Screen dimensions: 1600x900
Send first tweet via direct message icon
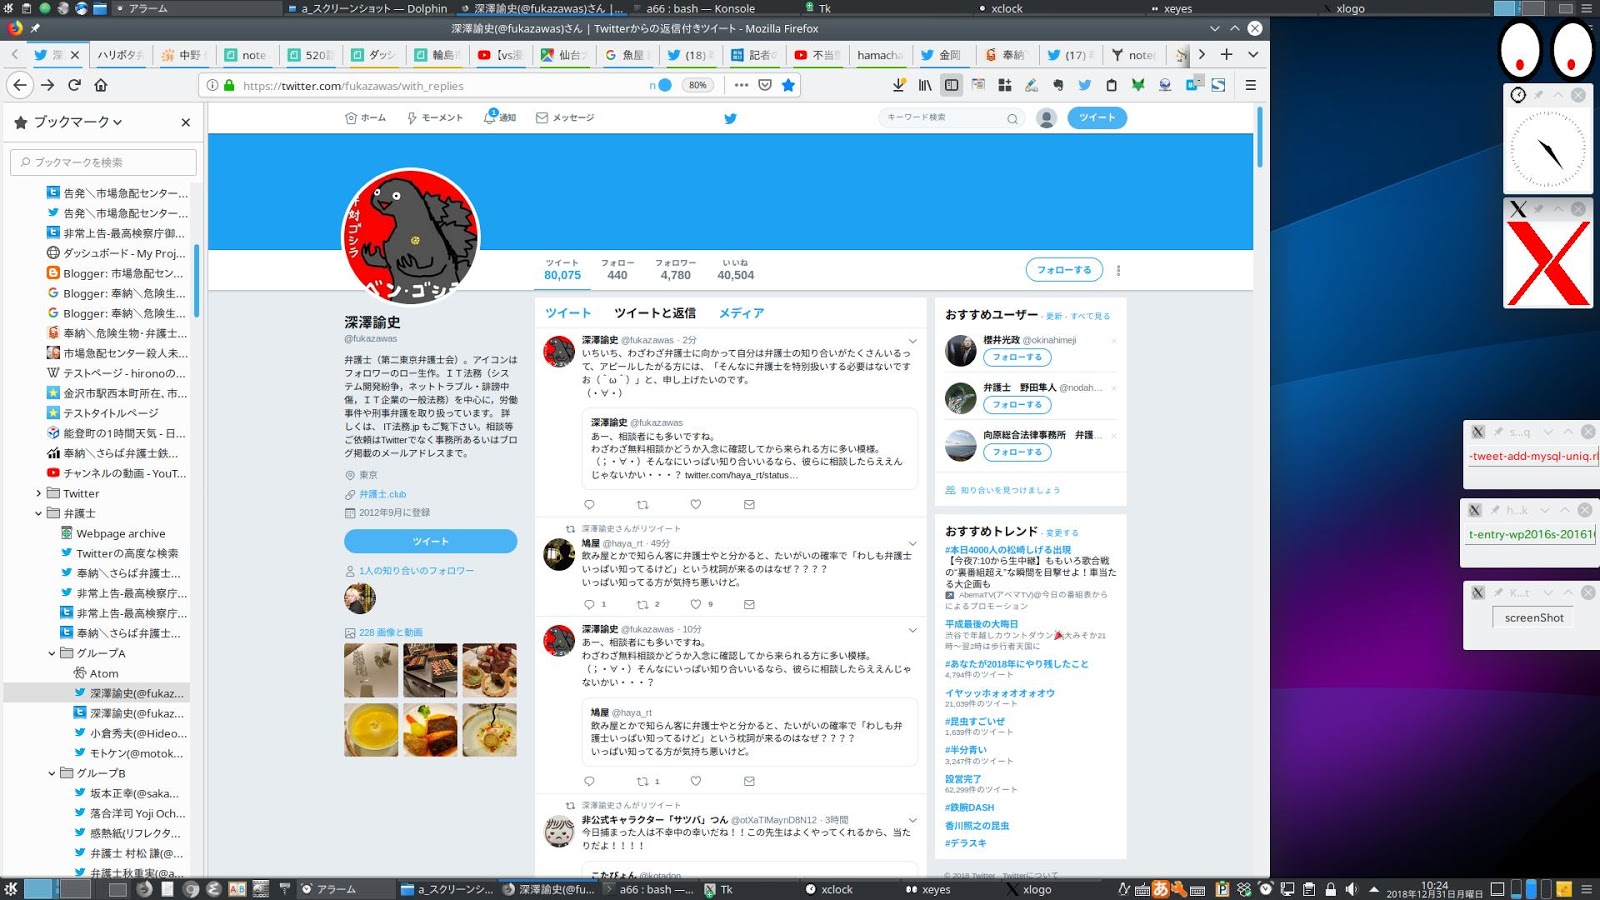tap(749, 505)
